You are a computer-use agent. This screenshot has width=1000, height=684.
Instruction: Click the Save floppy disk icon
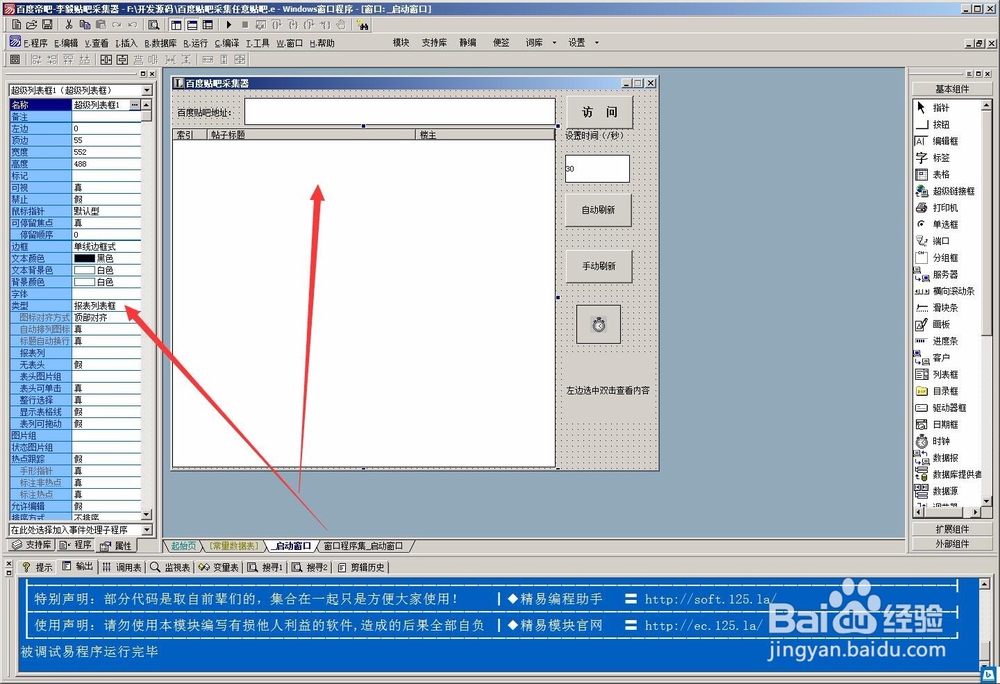[x=47, y=25]
